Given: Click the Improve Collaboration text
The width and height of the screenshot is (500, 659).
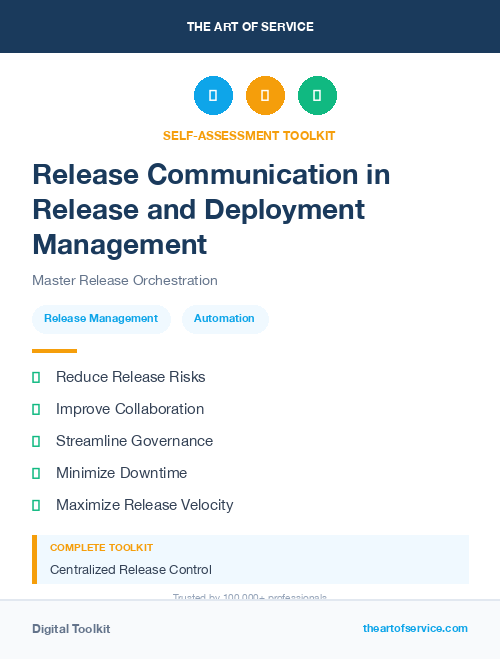Looking at the screenshot, I should [x=130, y=409].
